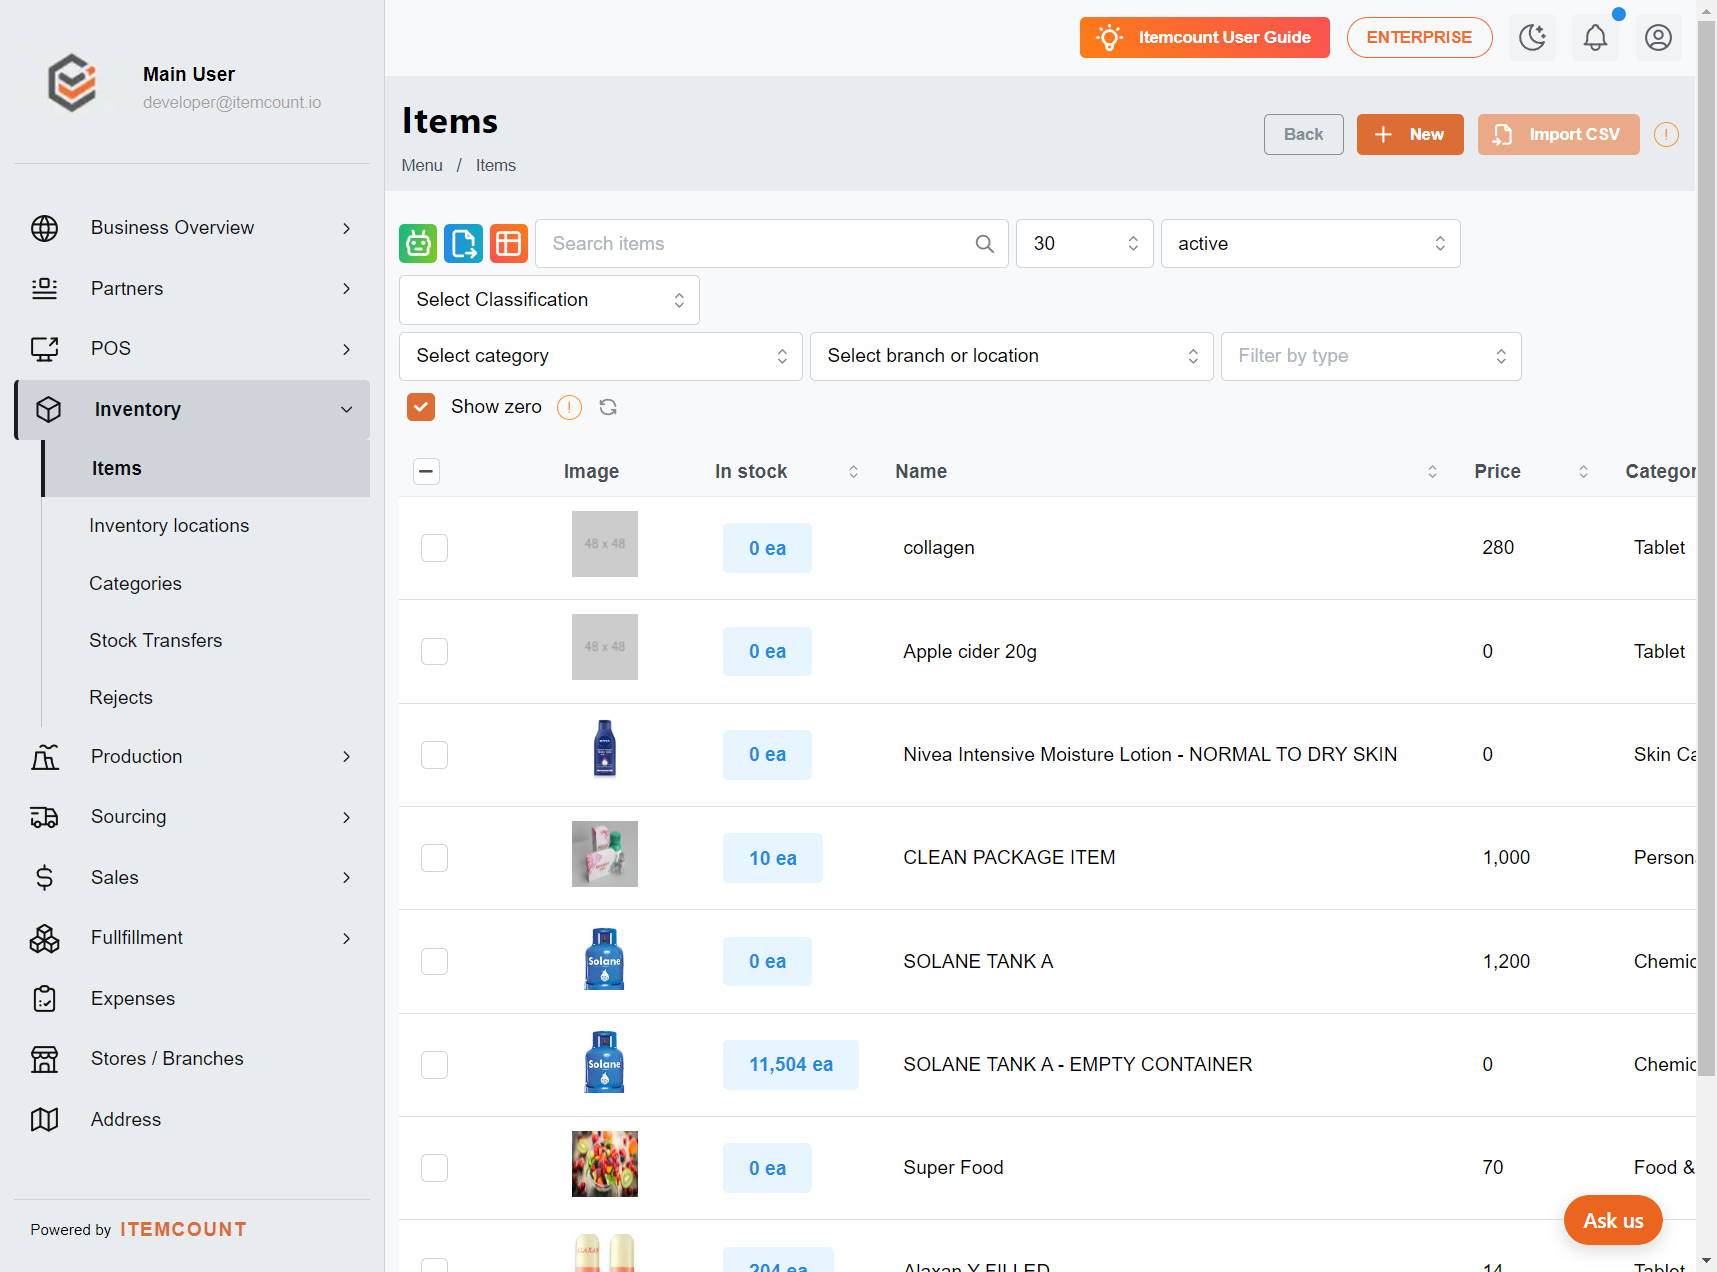Click the Itemcount logo in sidebar
Viewport: 1717px width, 1272px height.
72,84
